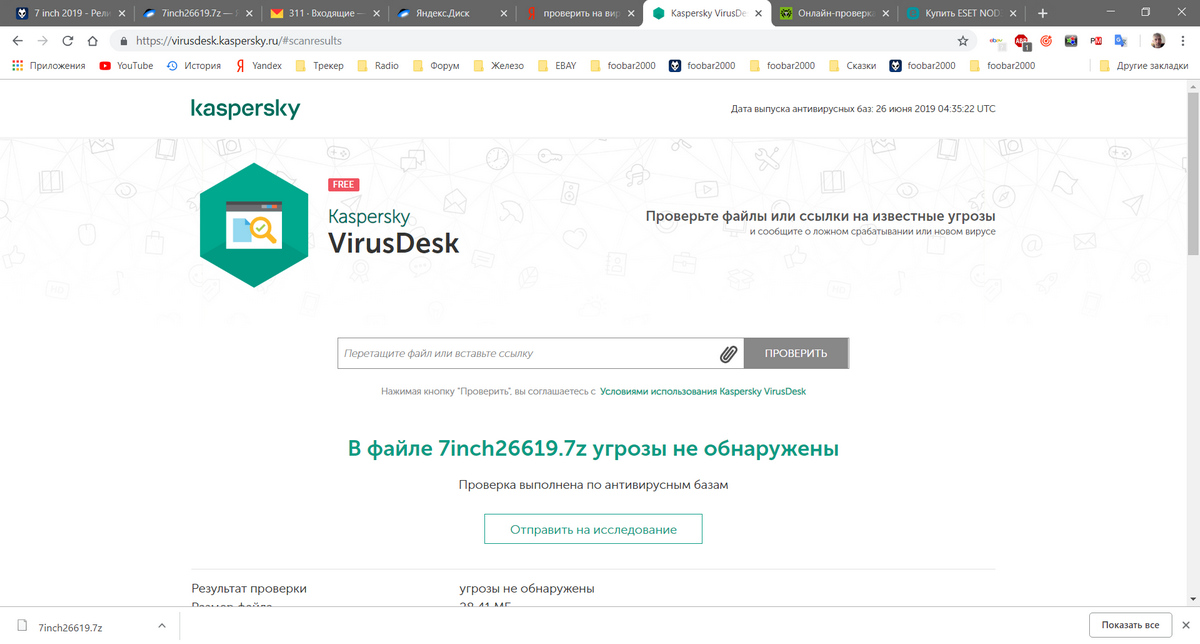Open the История bookmark

tap(193, 65)
